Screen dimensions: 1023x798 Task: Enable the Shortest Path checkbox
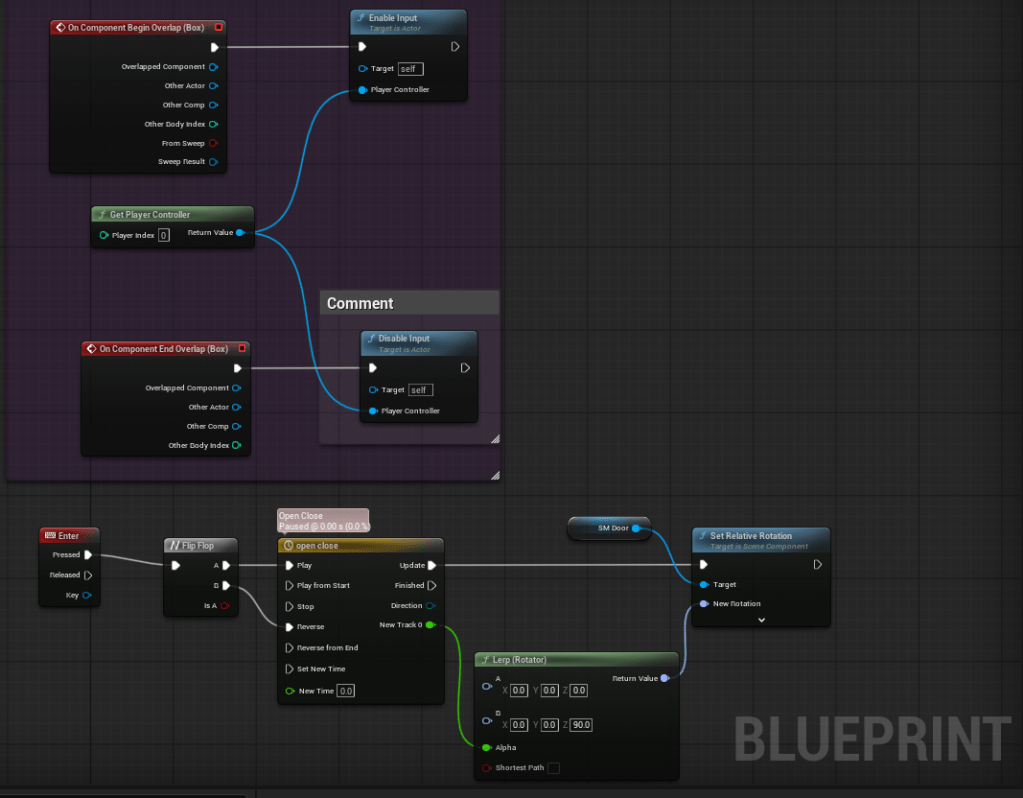pos(553,768)
